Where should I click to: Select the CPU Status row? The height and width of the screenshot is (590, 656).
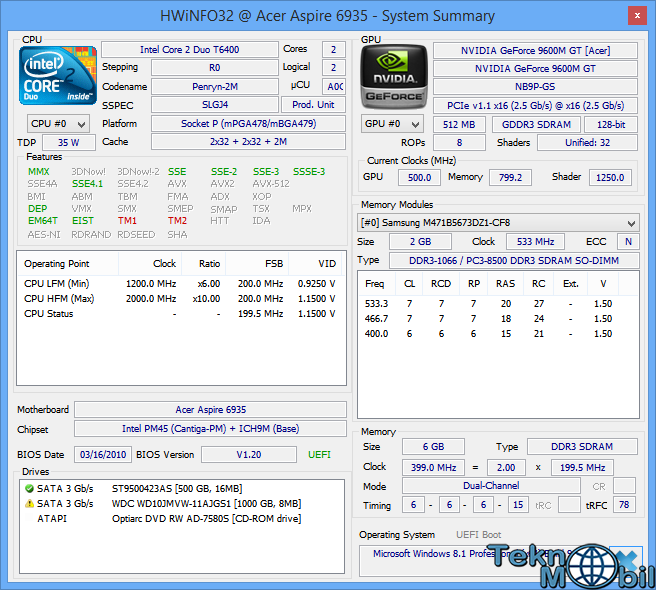(x=180, y=314)
